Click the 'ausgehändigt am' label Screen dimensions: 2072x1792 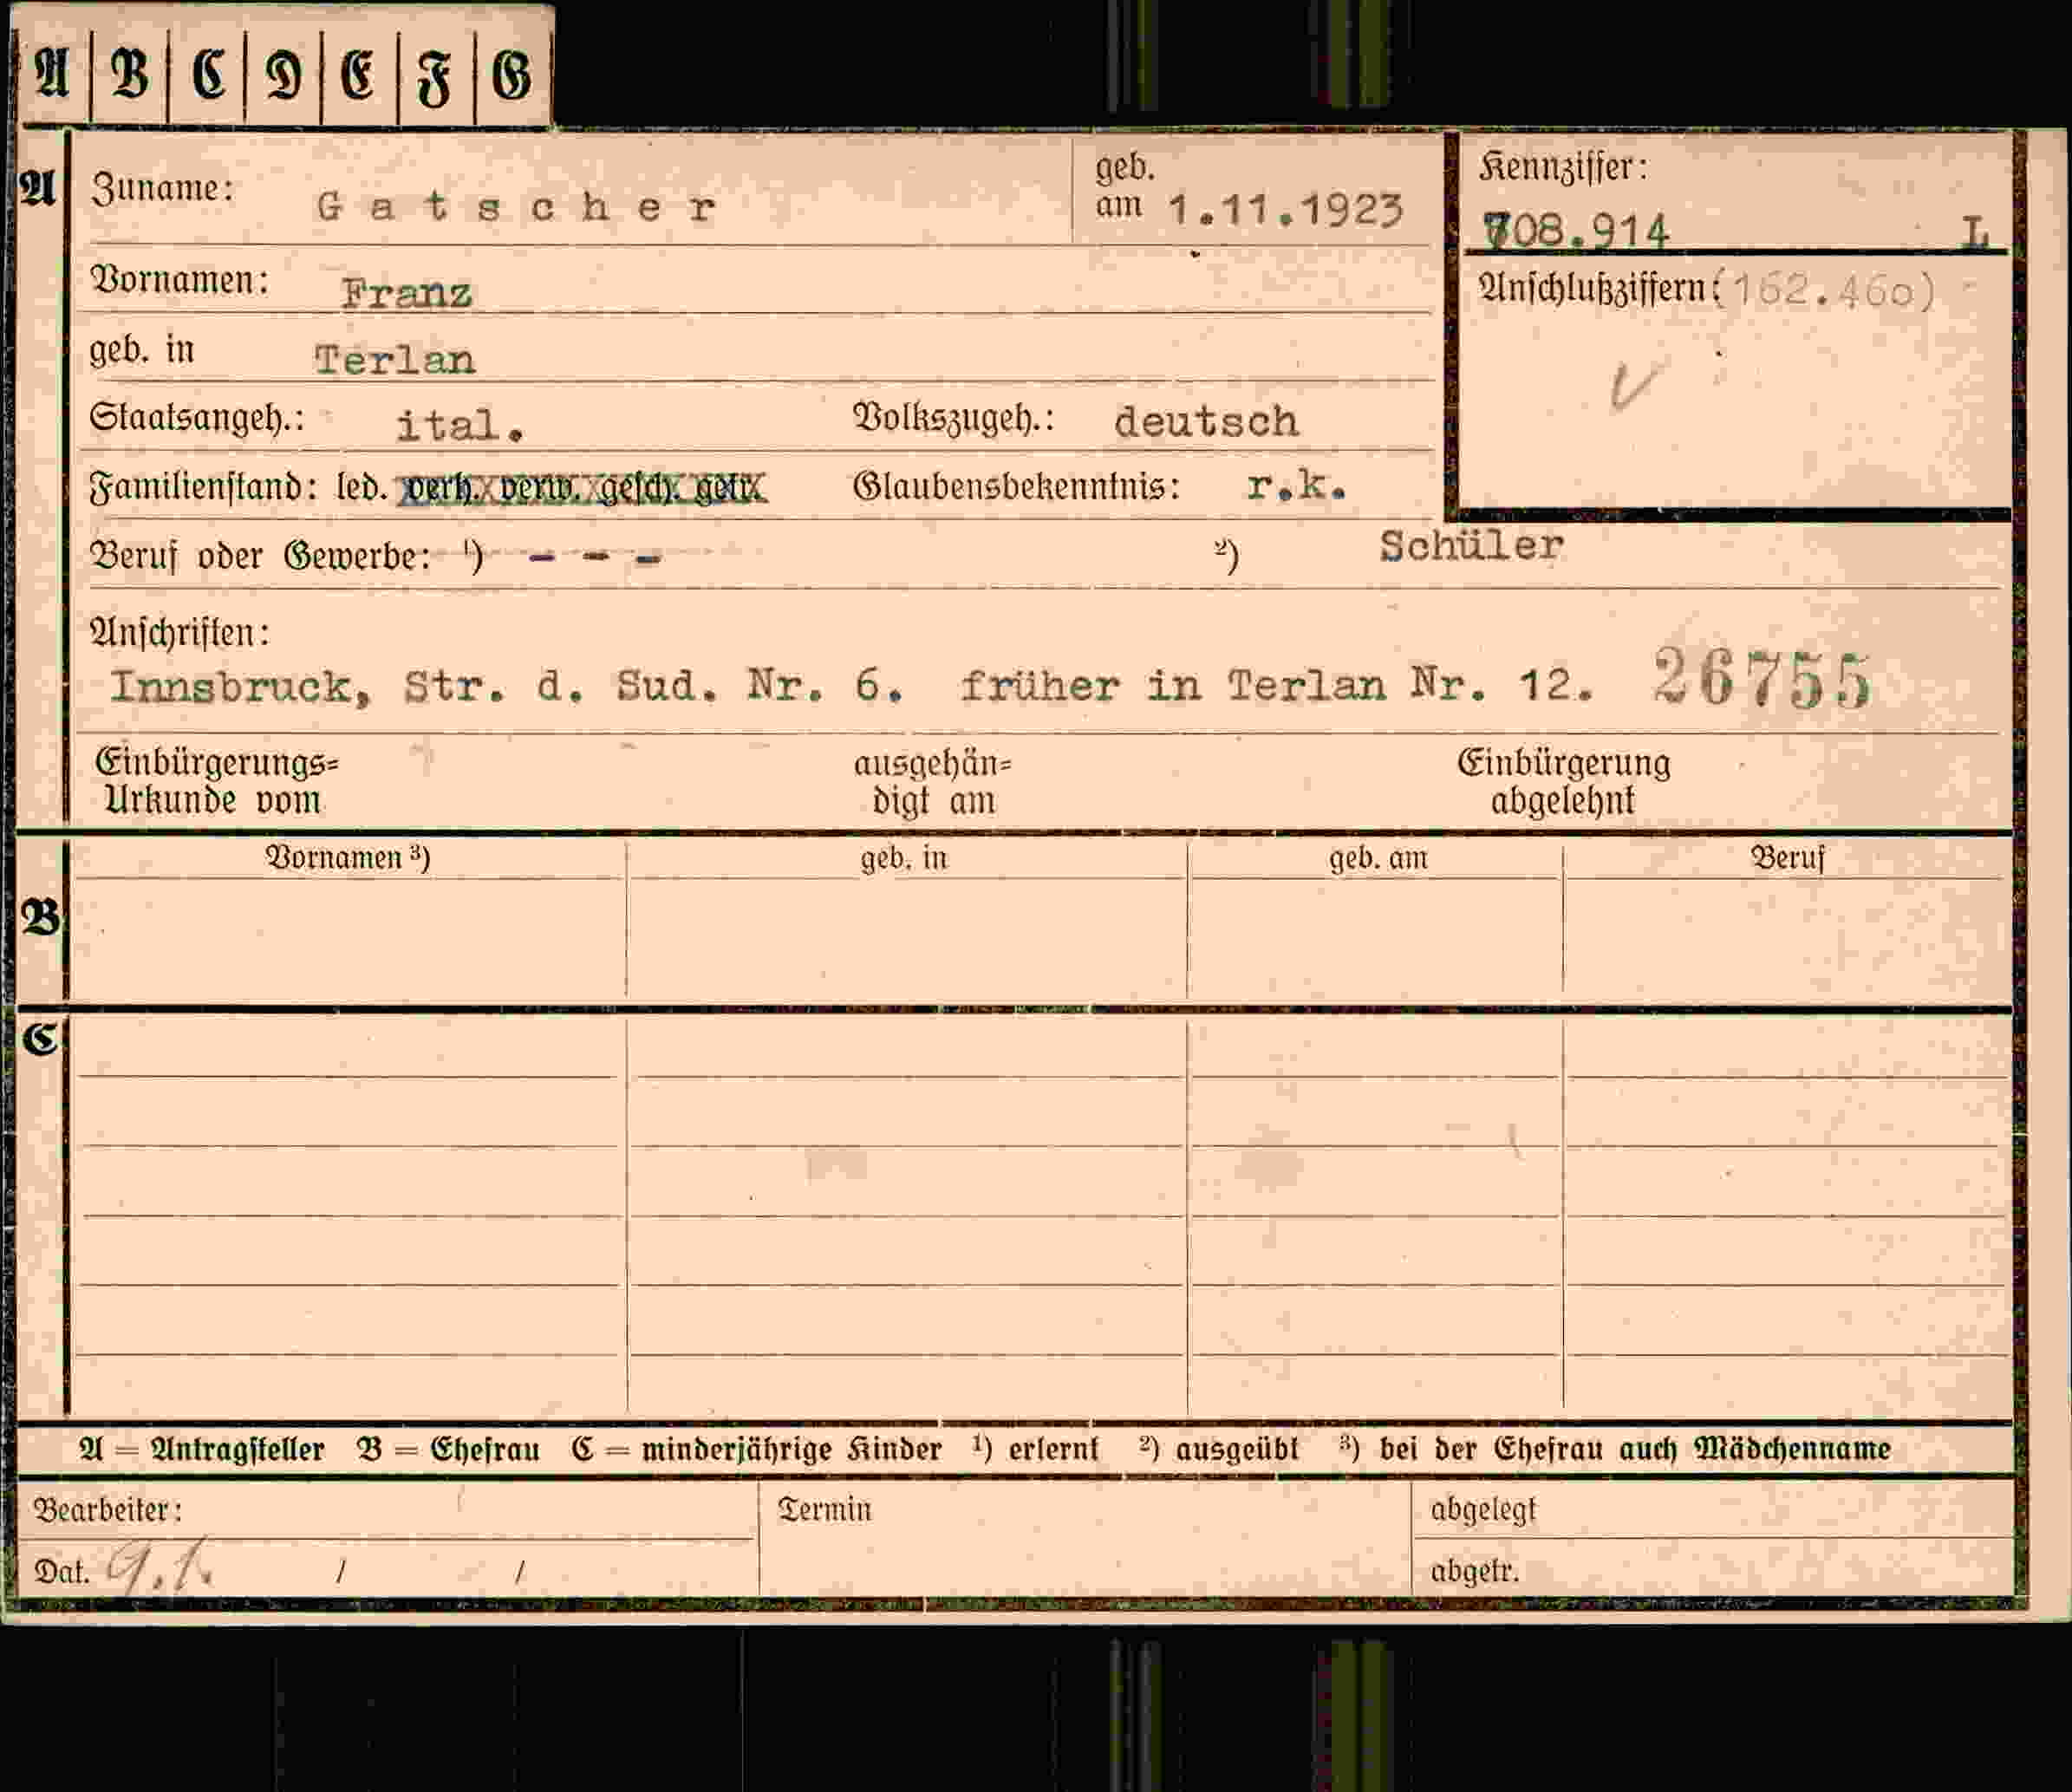(932, 783)
